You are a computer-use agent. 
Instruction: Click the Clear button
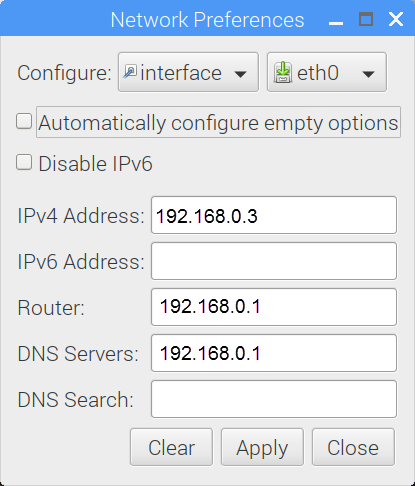(171, 447)
